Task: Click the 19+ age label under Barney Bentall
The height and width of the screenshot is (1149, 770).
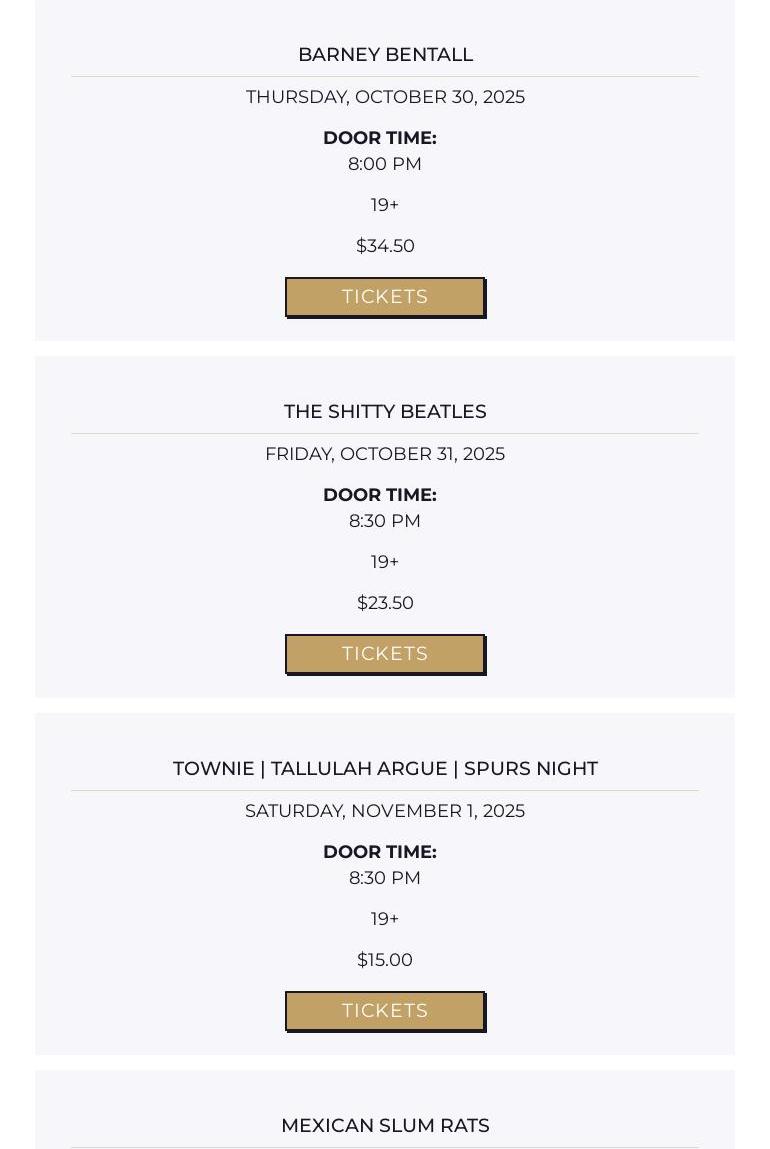Action: click(x=385, y=205)
